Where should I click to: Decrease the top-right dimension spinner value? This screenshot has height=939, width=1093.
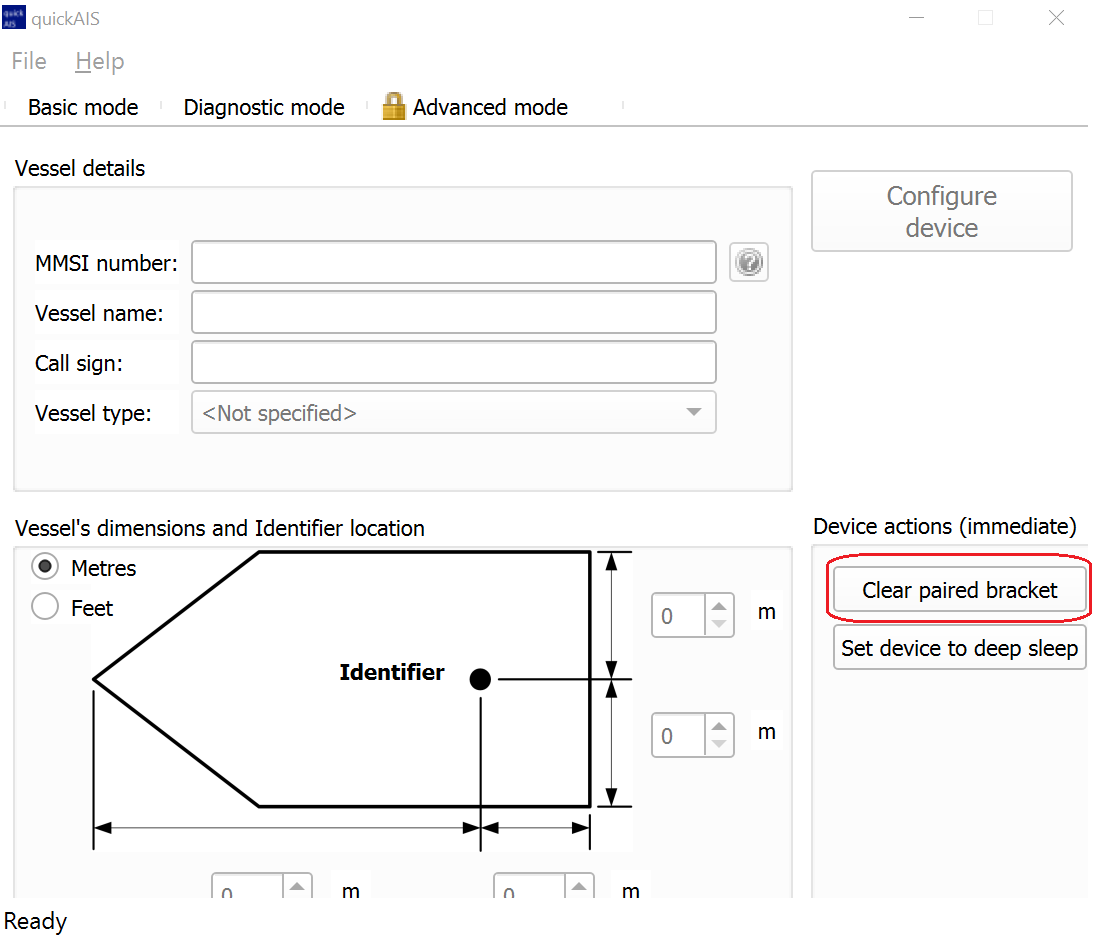pyautogui.click(x=718, y=625)
